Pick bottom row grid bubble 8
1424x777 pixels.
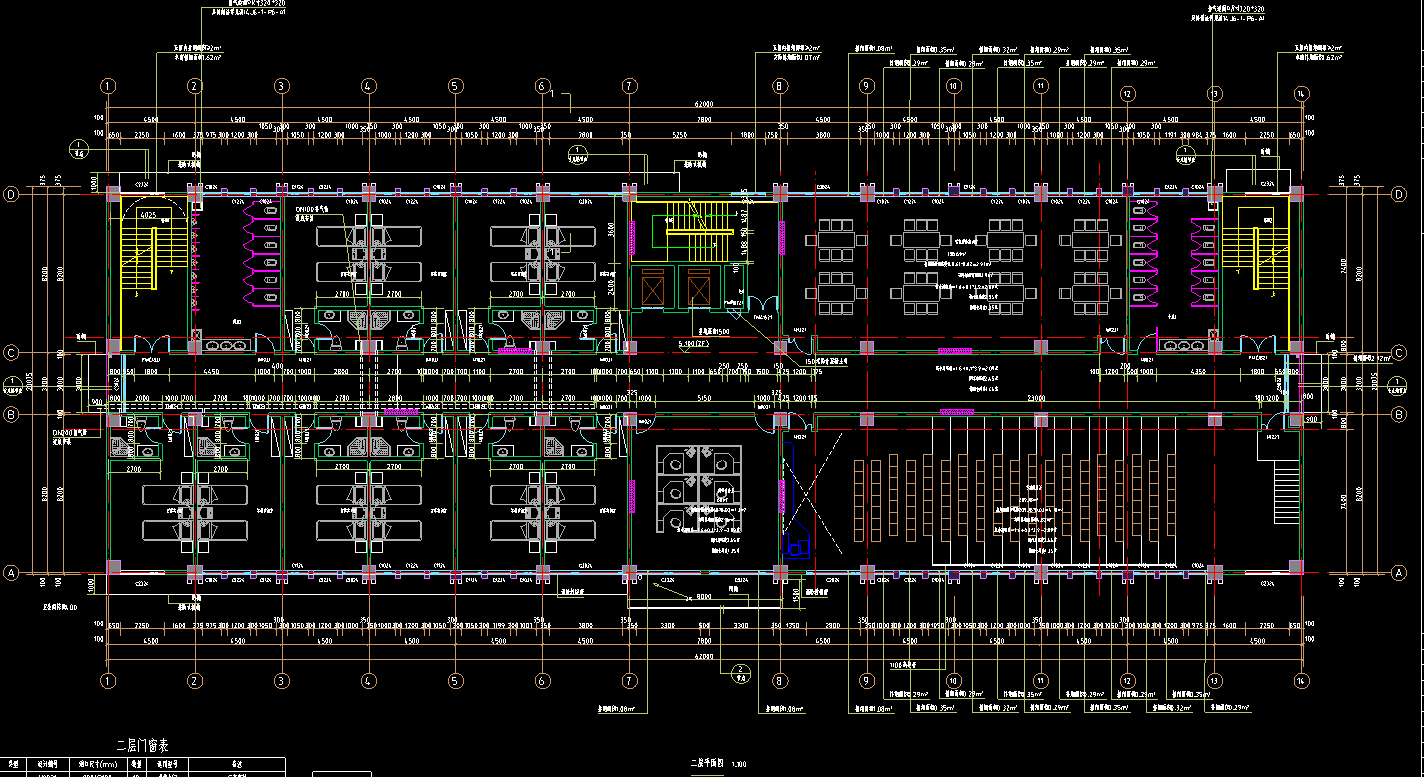[x=779, y=680]
